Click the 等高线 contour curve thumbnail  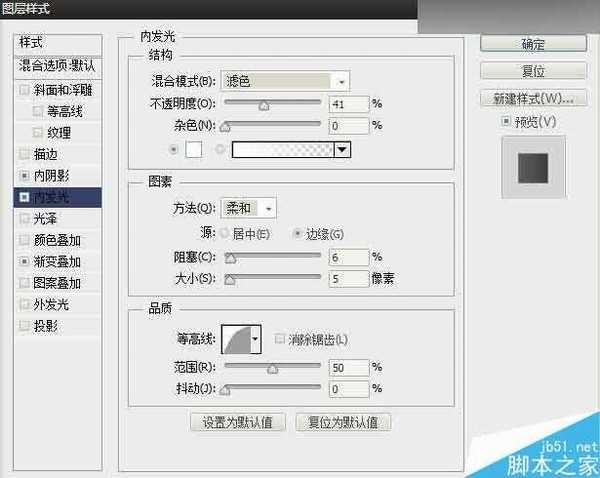(x=236, y=339)
